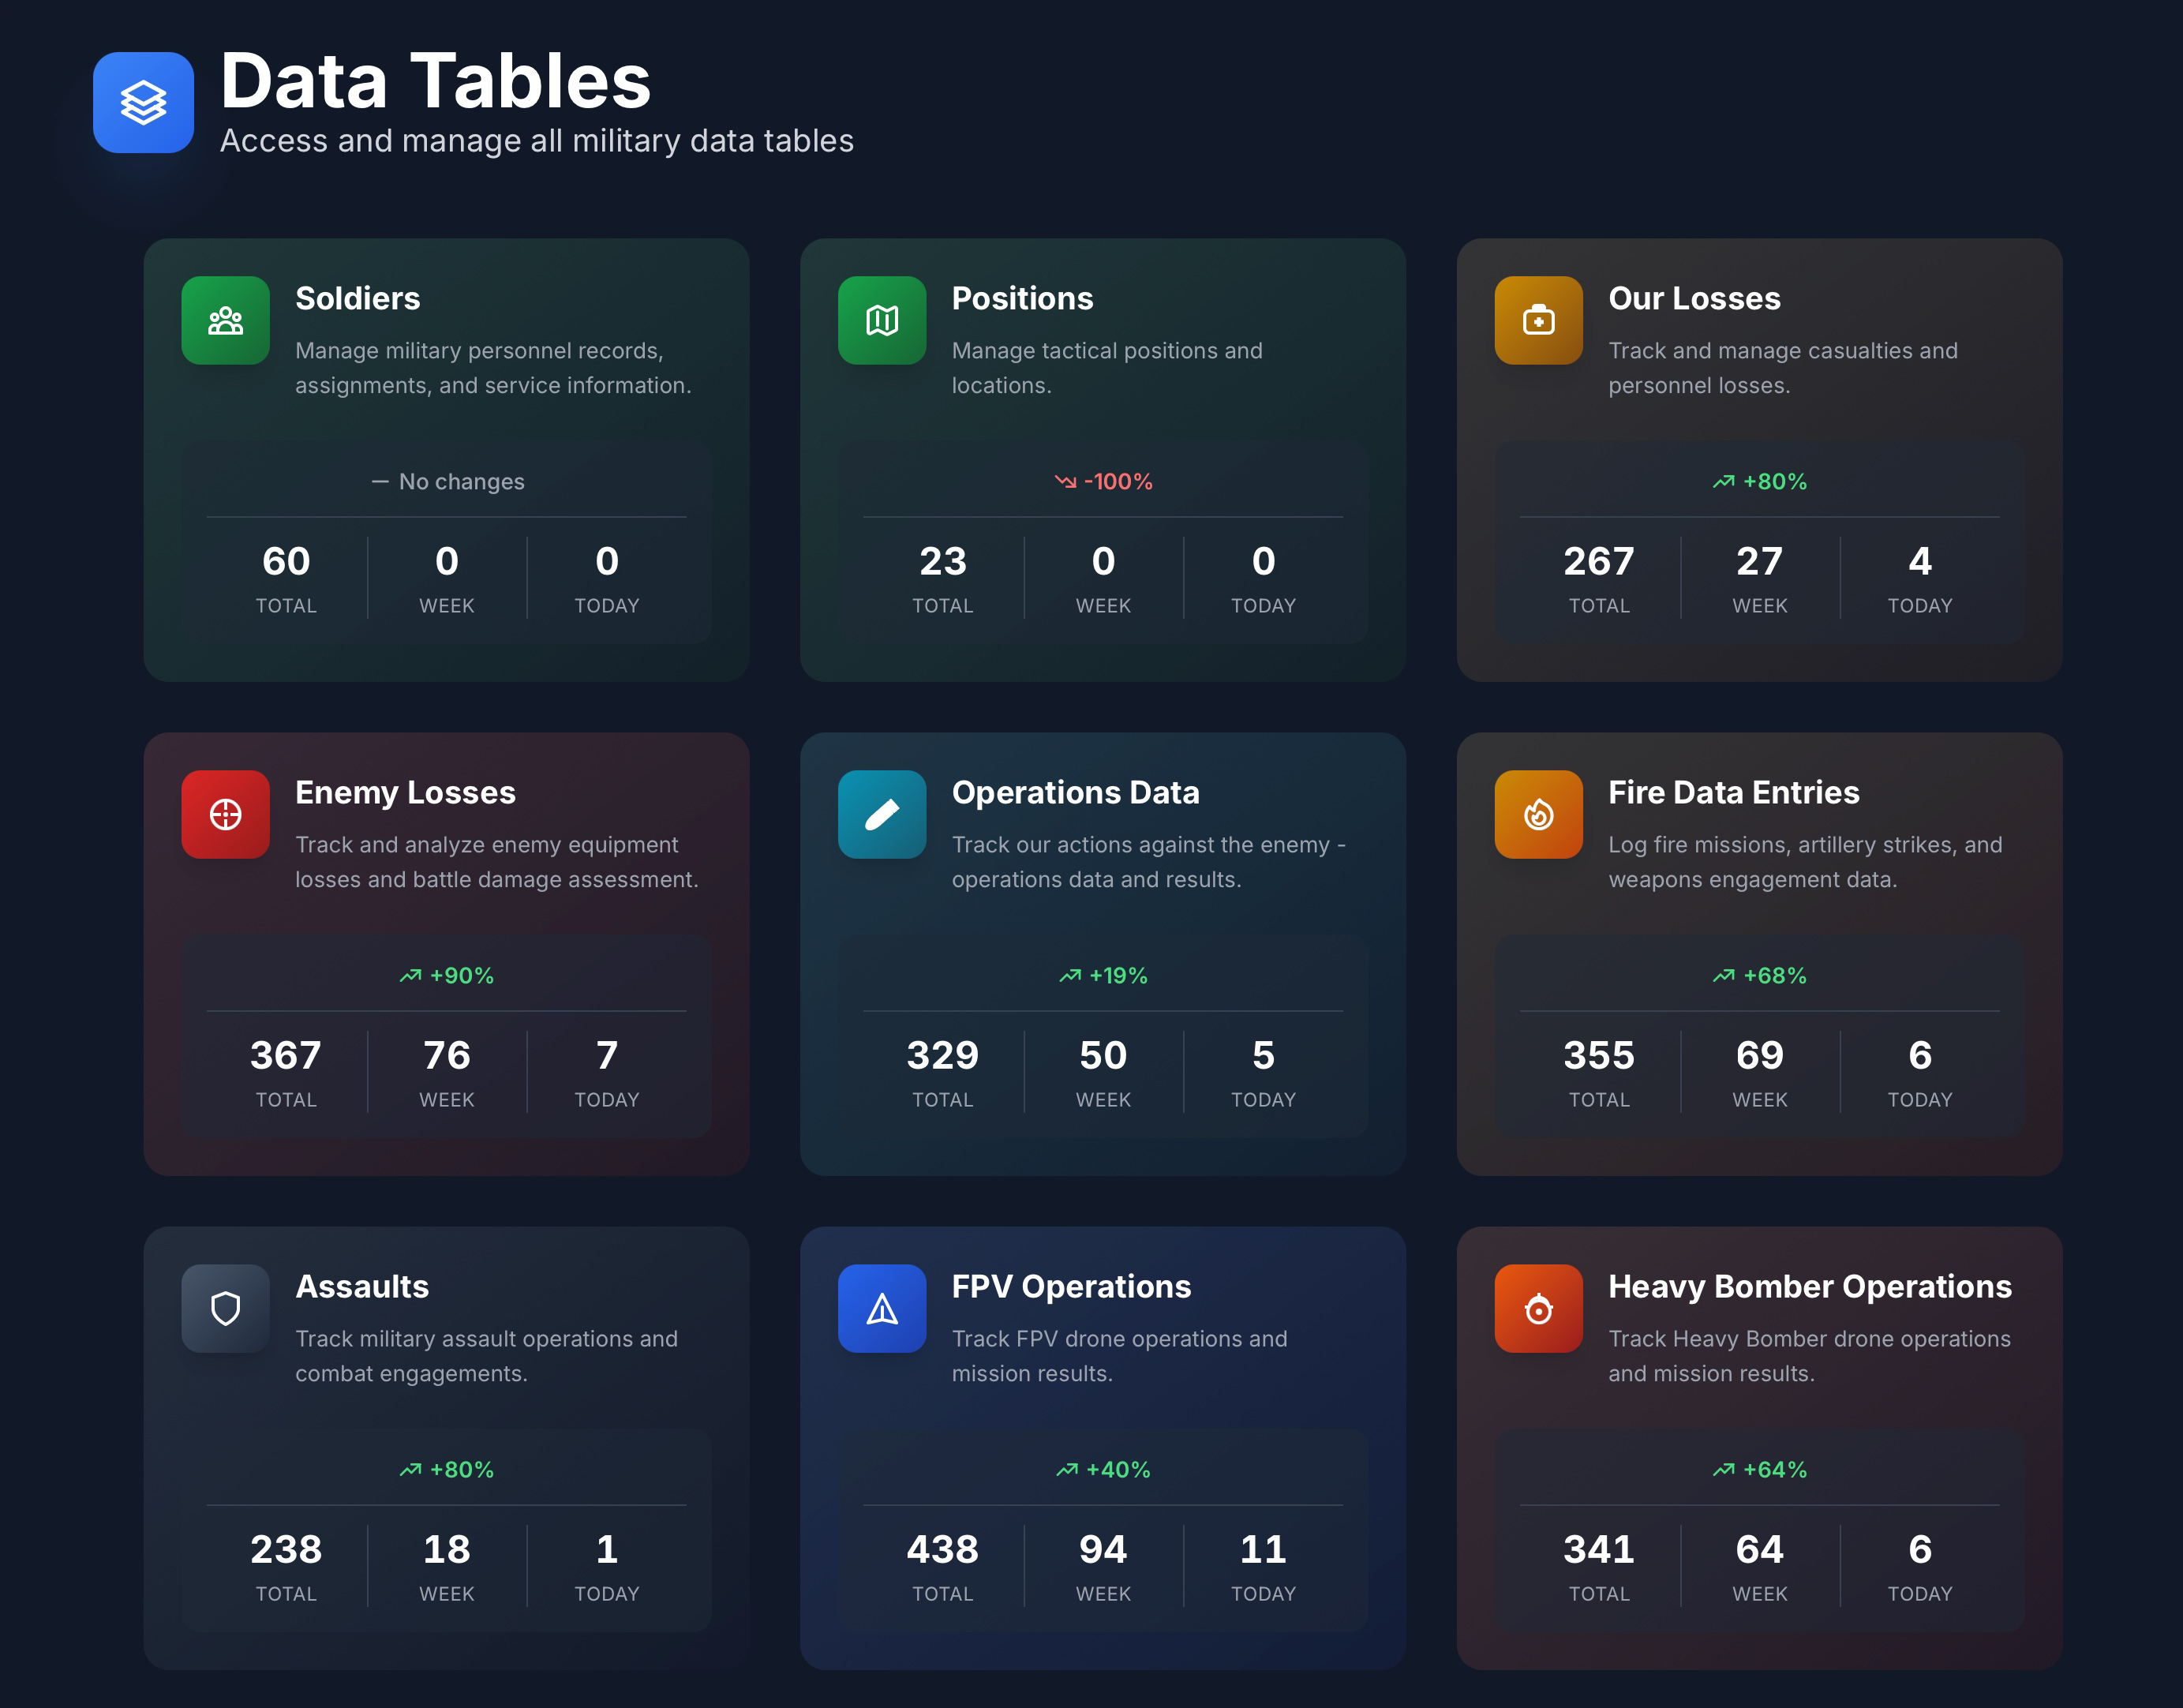Click the Assaults shield icon
This screenshot has width=2183, height=1708.
pyautogui.click(x=225, y=1308)
